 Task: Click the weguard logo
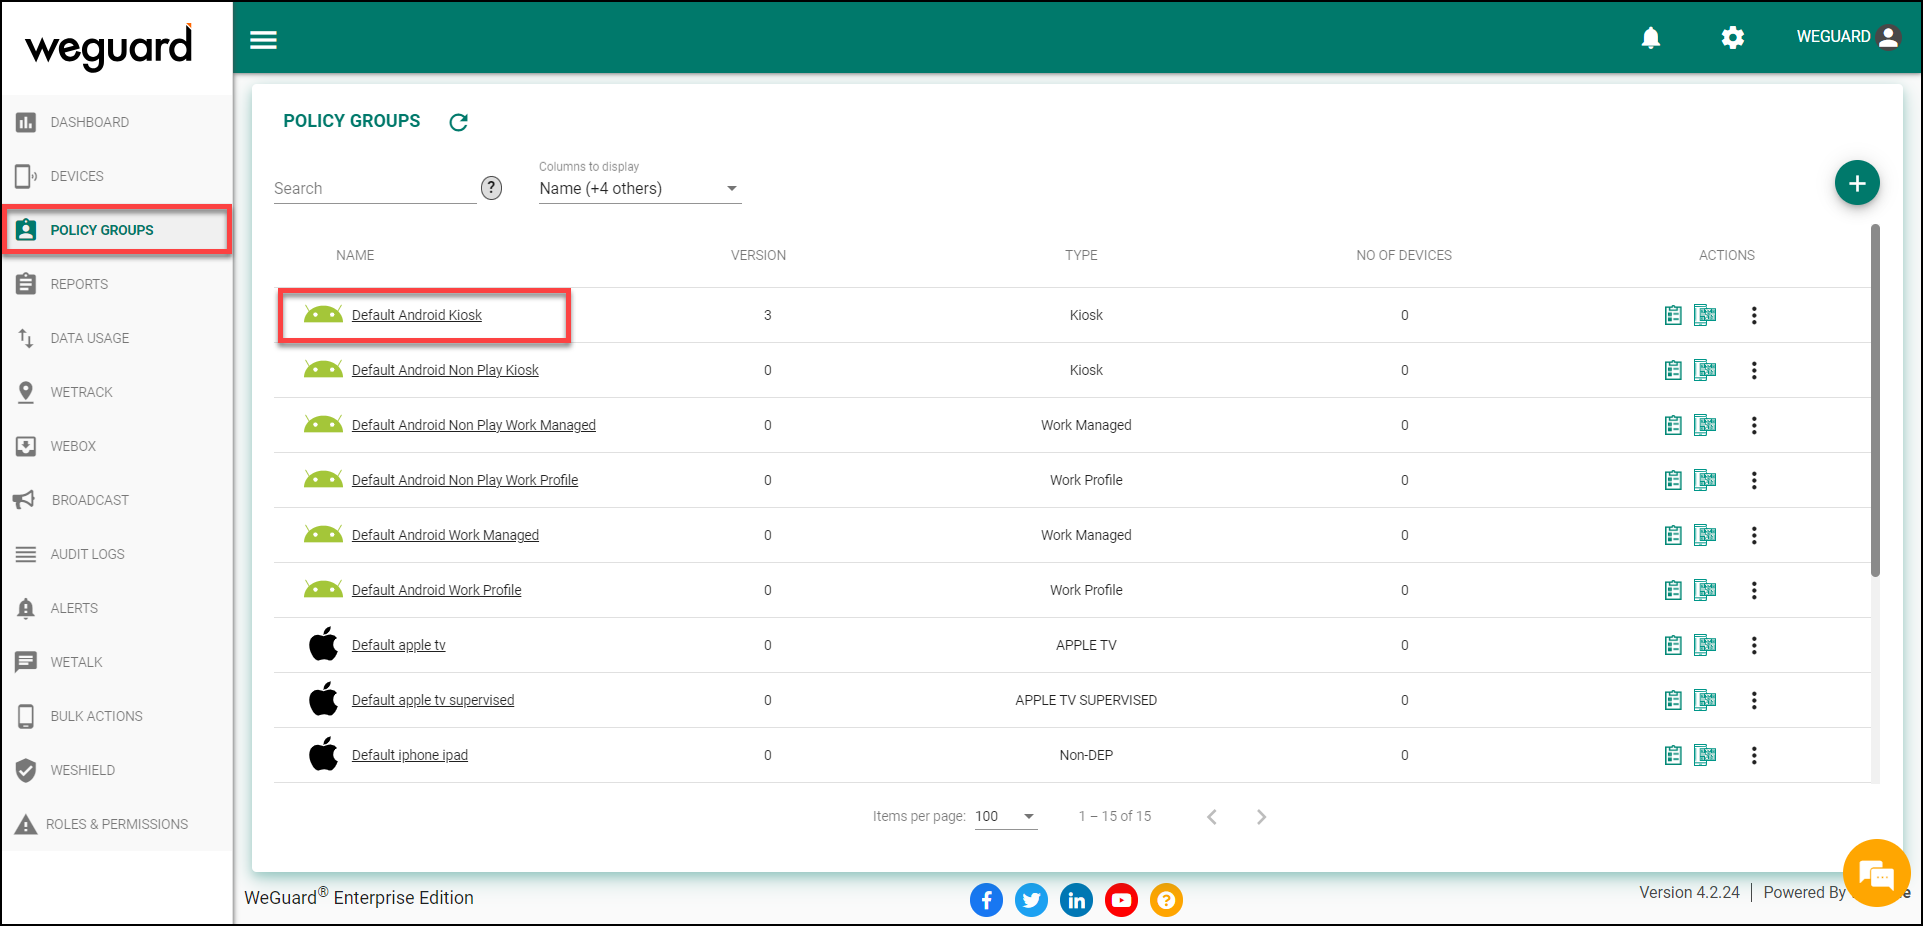click(x=109, y=47)
